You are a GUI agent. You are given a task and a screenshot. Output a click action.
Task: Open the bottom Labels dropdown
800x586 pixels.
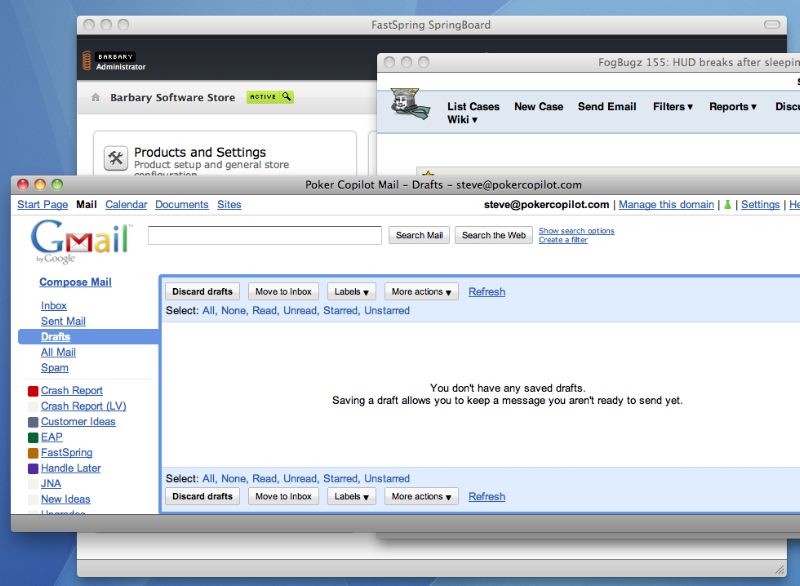[352, 496]
